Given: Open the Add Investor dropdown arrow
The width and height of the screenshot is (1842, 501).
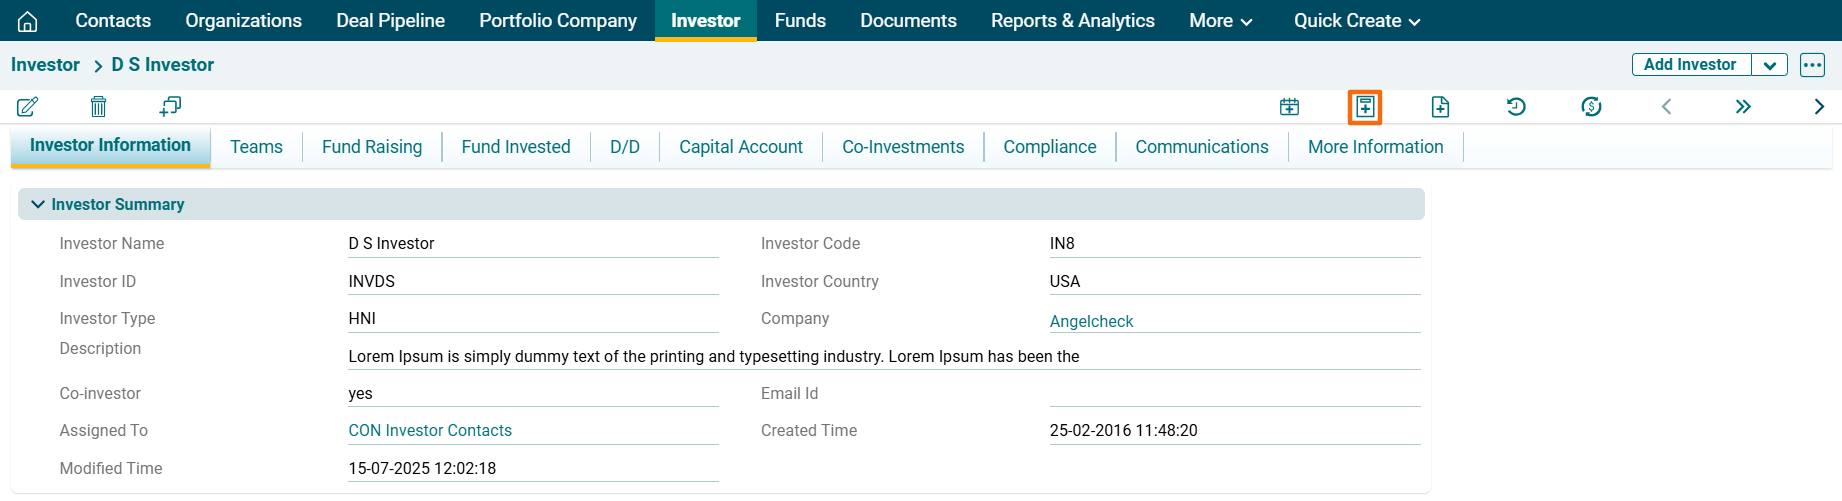Looking at the screenshot, I should [x=1769, y=65].
